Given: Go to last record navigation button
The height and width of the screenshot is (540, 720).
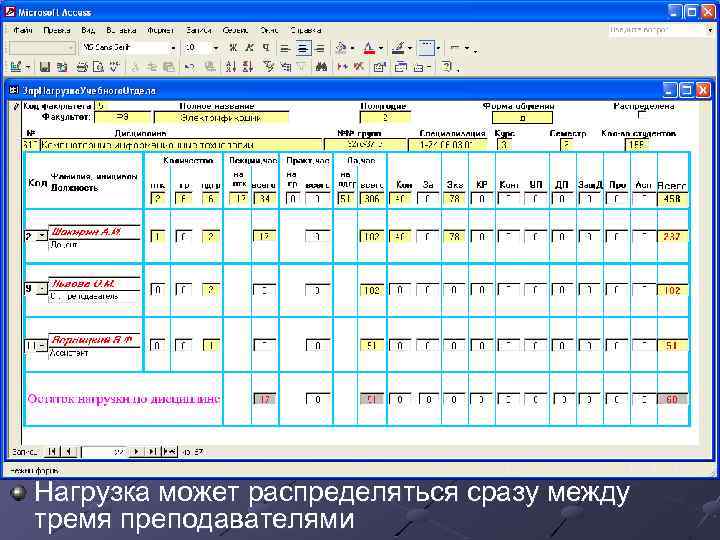Looking at the screenshot, I should (x=152, y=452).
